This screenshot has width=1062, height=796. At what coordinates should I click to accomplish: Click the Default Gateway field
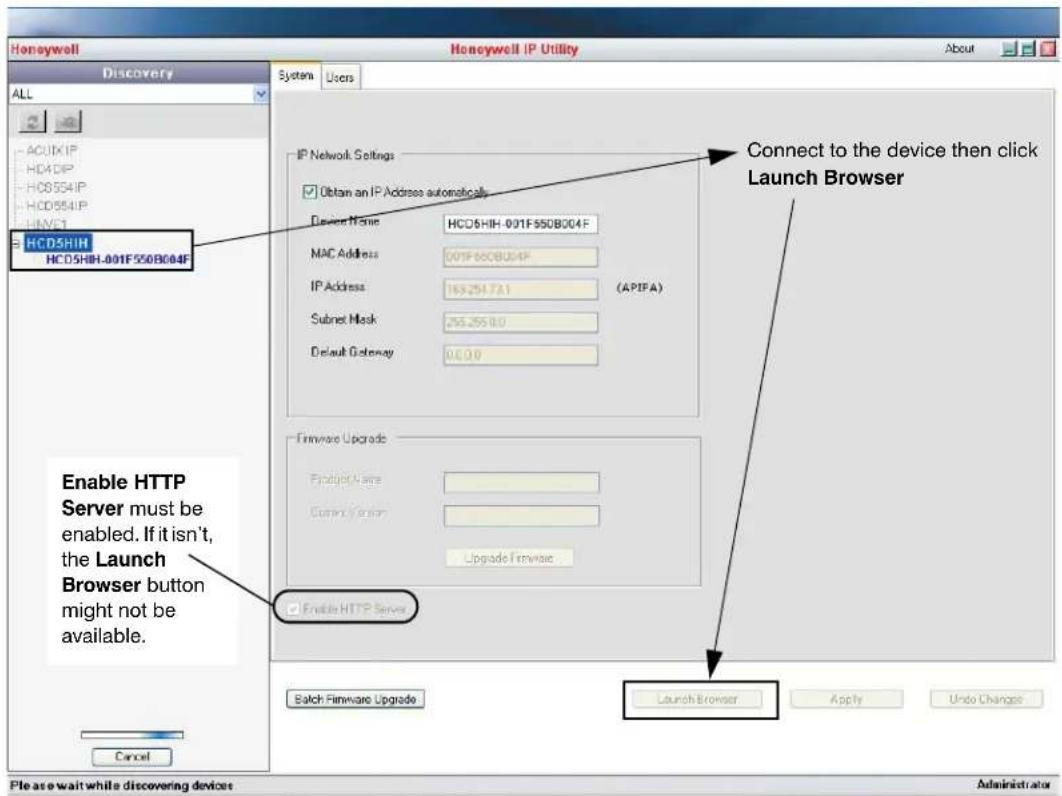point(520,355)
